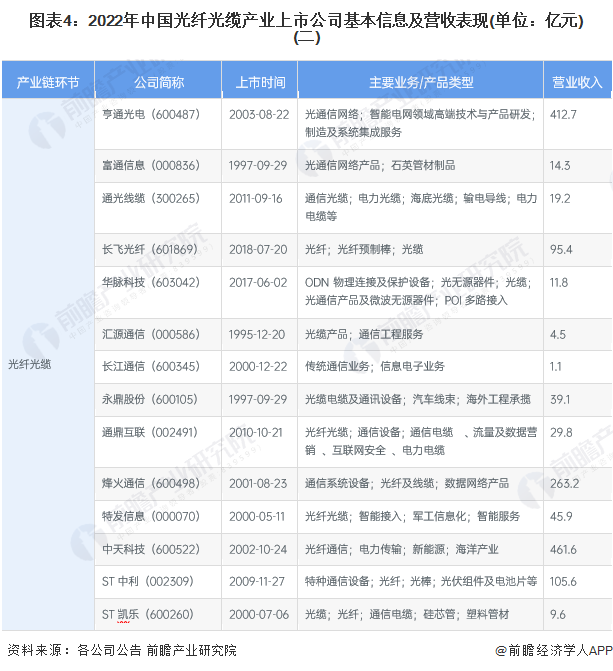Click listing date 2001-08-23
Screen dimensions: 613x671
(258, 483)
